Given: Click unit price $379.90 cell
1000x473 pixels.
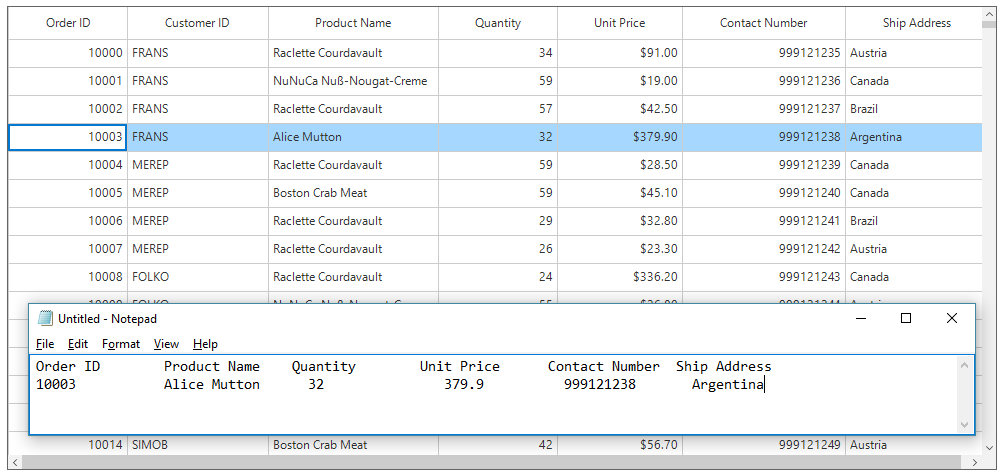Looking at the screenshot, I should (x=620, y=137).
